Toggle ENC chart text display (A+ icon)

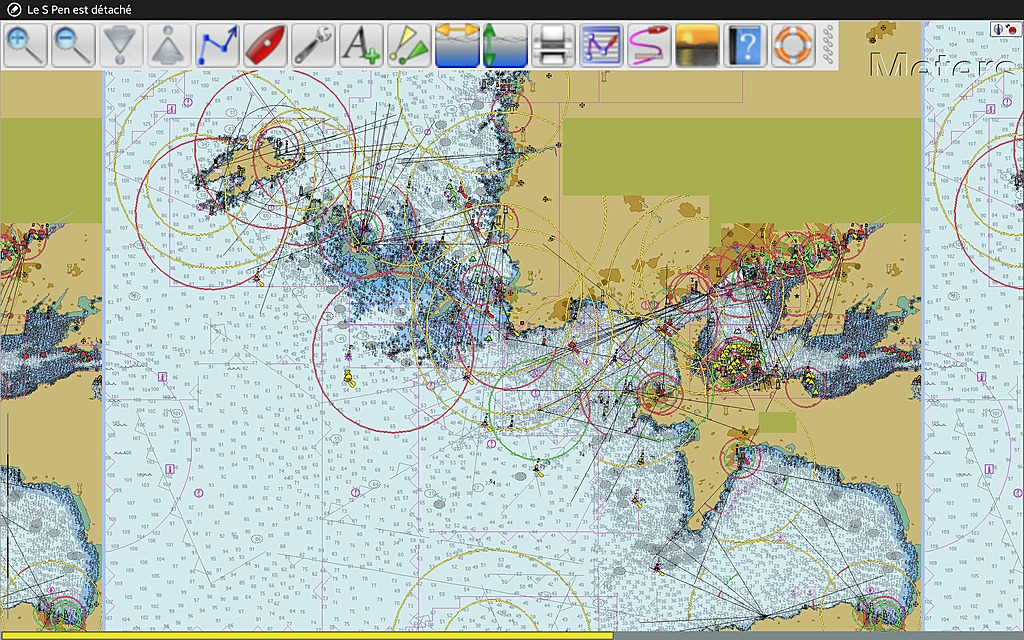pyautogui.click(x=361, y=45)
